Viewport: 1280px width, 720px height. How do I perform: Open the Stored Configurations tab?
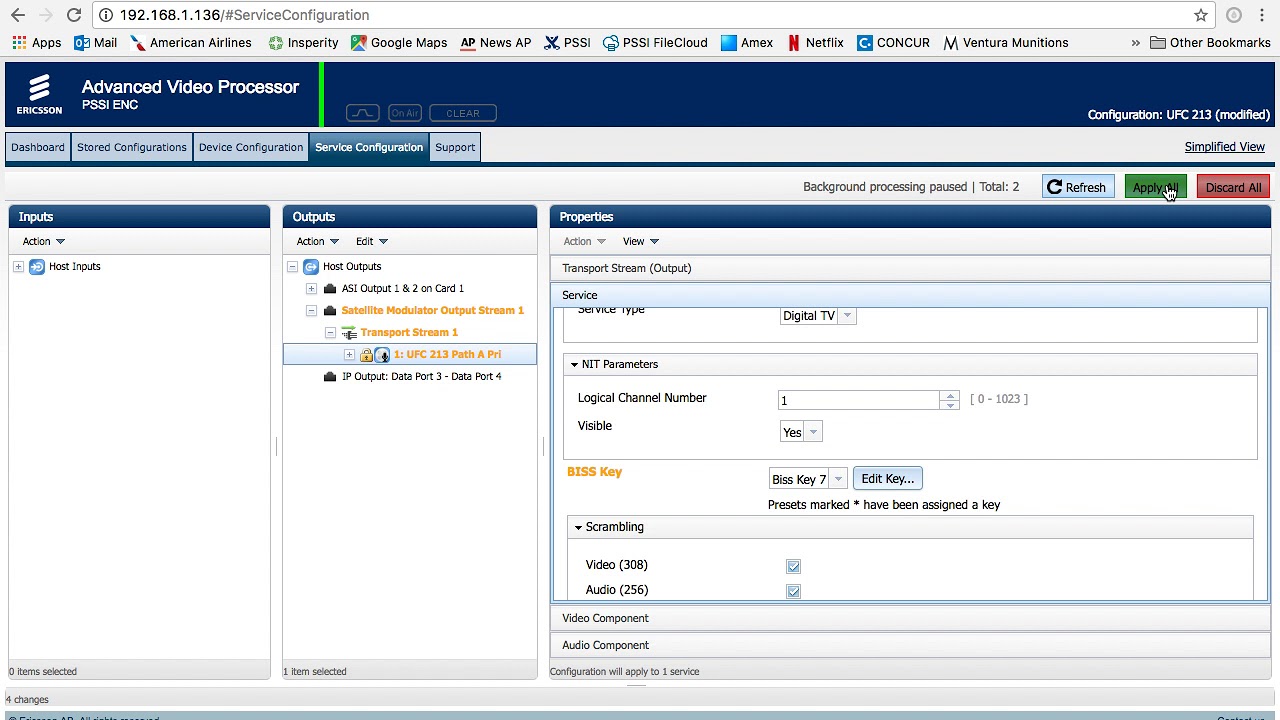pyautogui.click(x=132, y=147)
